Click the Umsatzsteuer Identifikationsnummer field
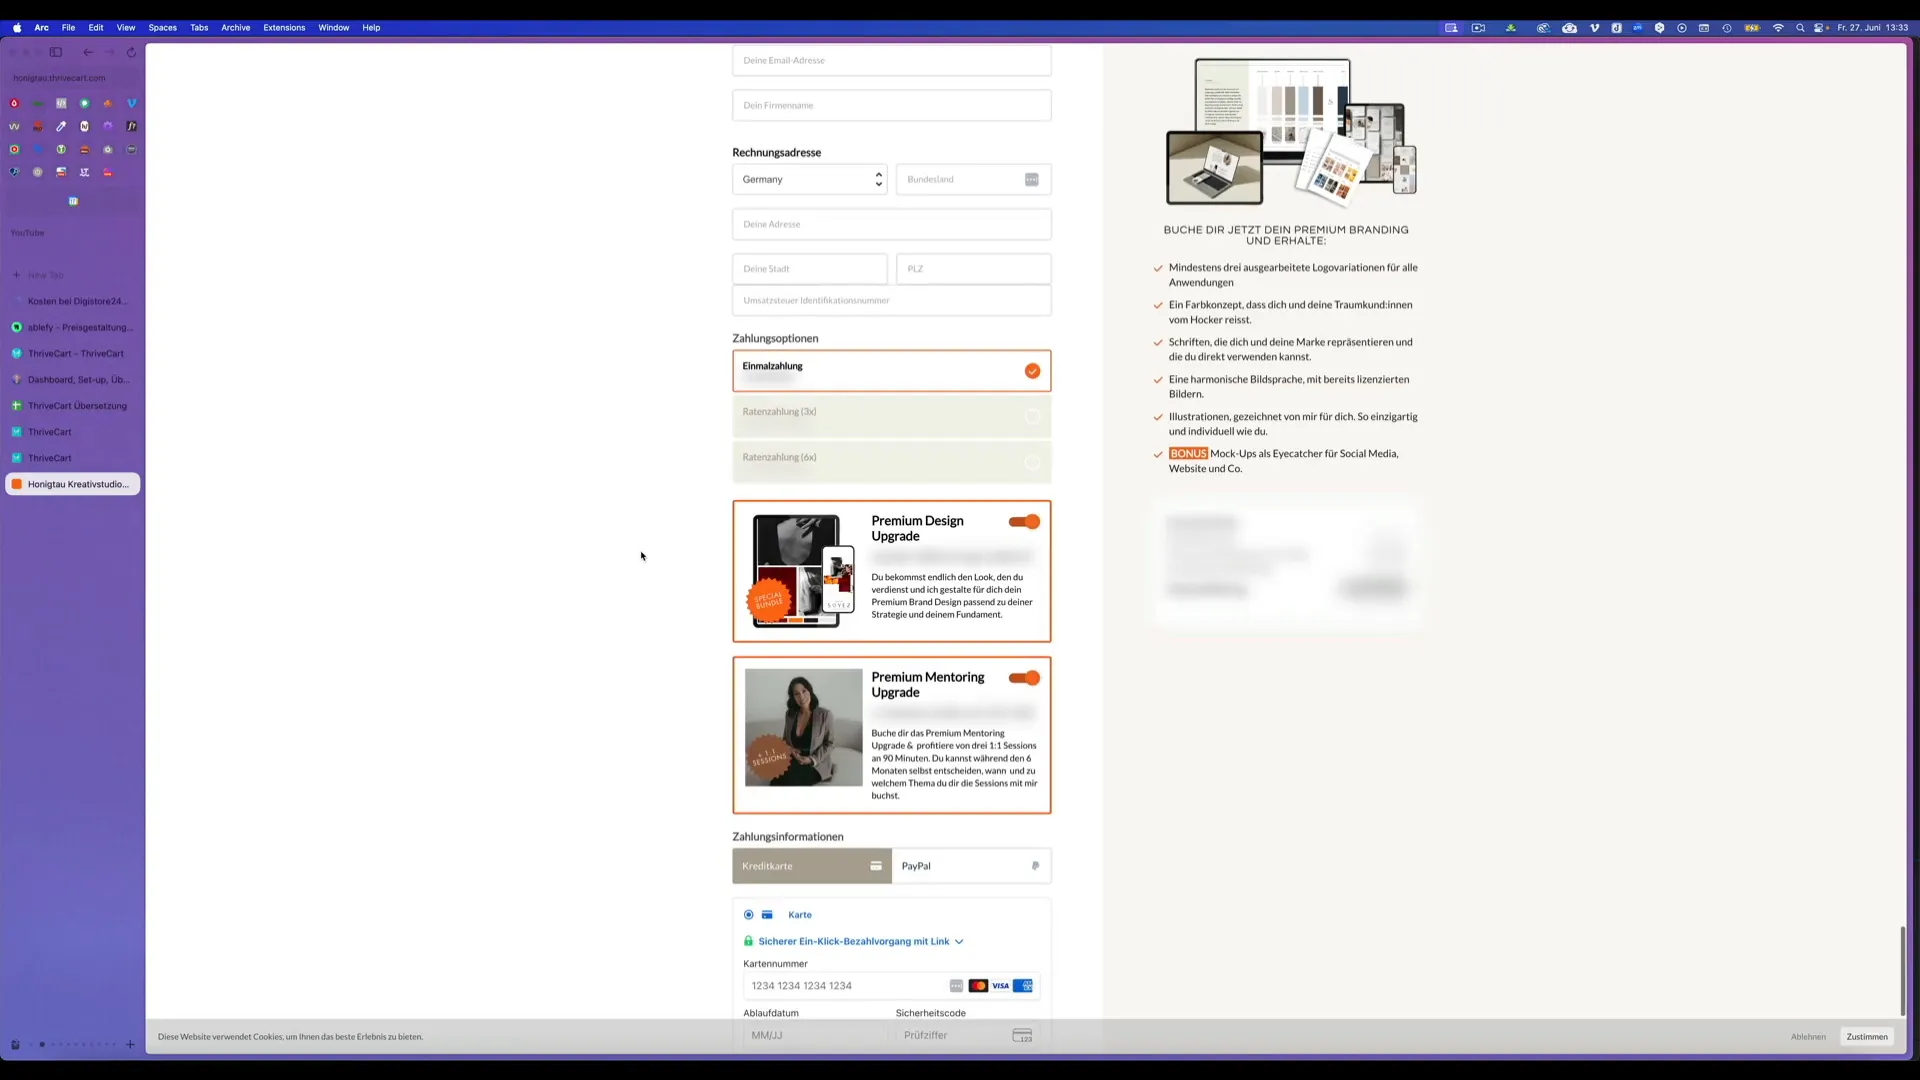This screenshot has height=1080, width=1920. coord(891,300)
